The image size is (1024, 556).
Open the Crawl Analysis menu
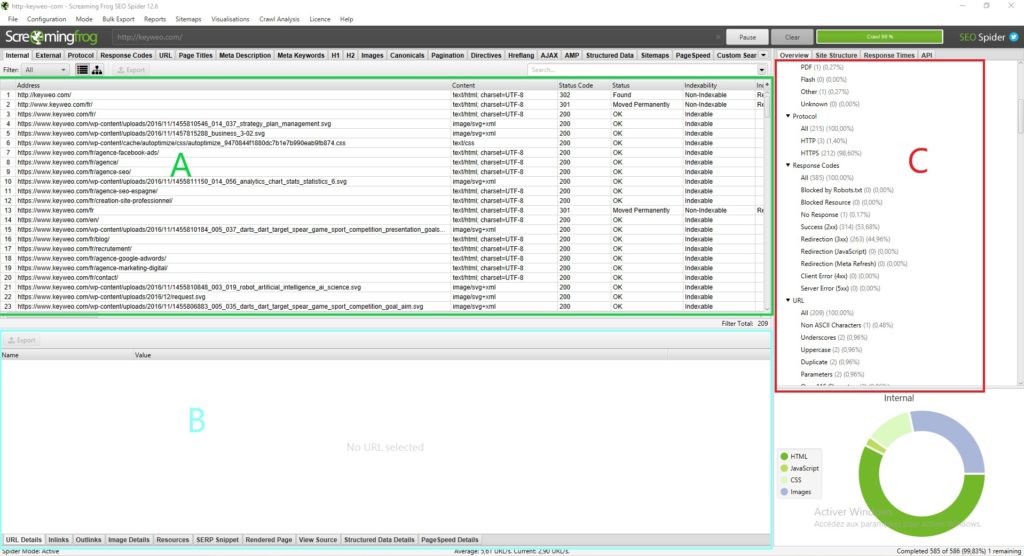[x=279, y=19]
